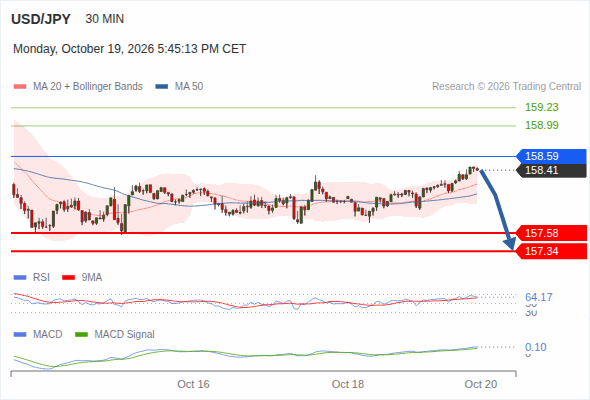The width and height of the screenshot is (590, 400).
Task: Click the MACD Signal legend label
Action: (125, 335)
